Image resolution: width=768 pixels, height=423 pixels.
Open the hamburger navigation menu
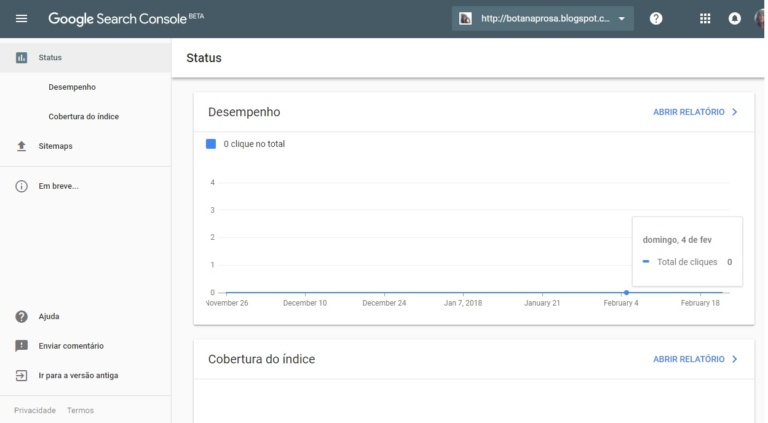click(x=21, y=19)
